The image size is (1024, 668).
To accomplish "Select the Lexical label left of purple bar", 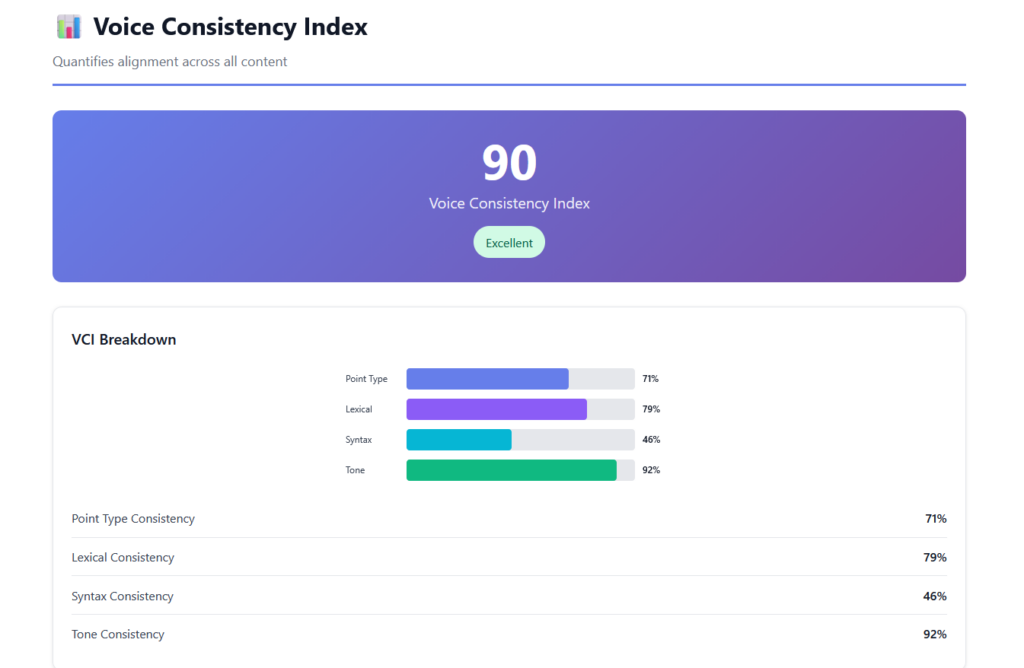I will (x=359, y=409).
